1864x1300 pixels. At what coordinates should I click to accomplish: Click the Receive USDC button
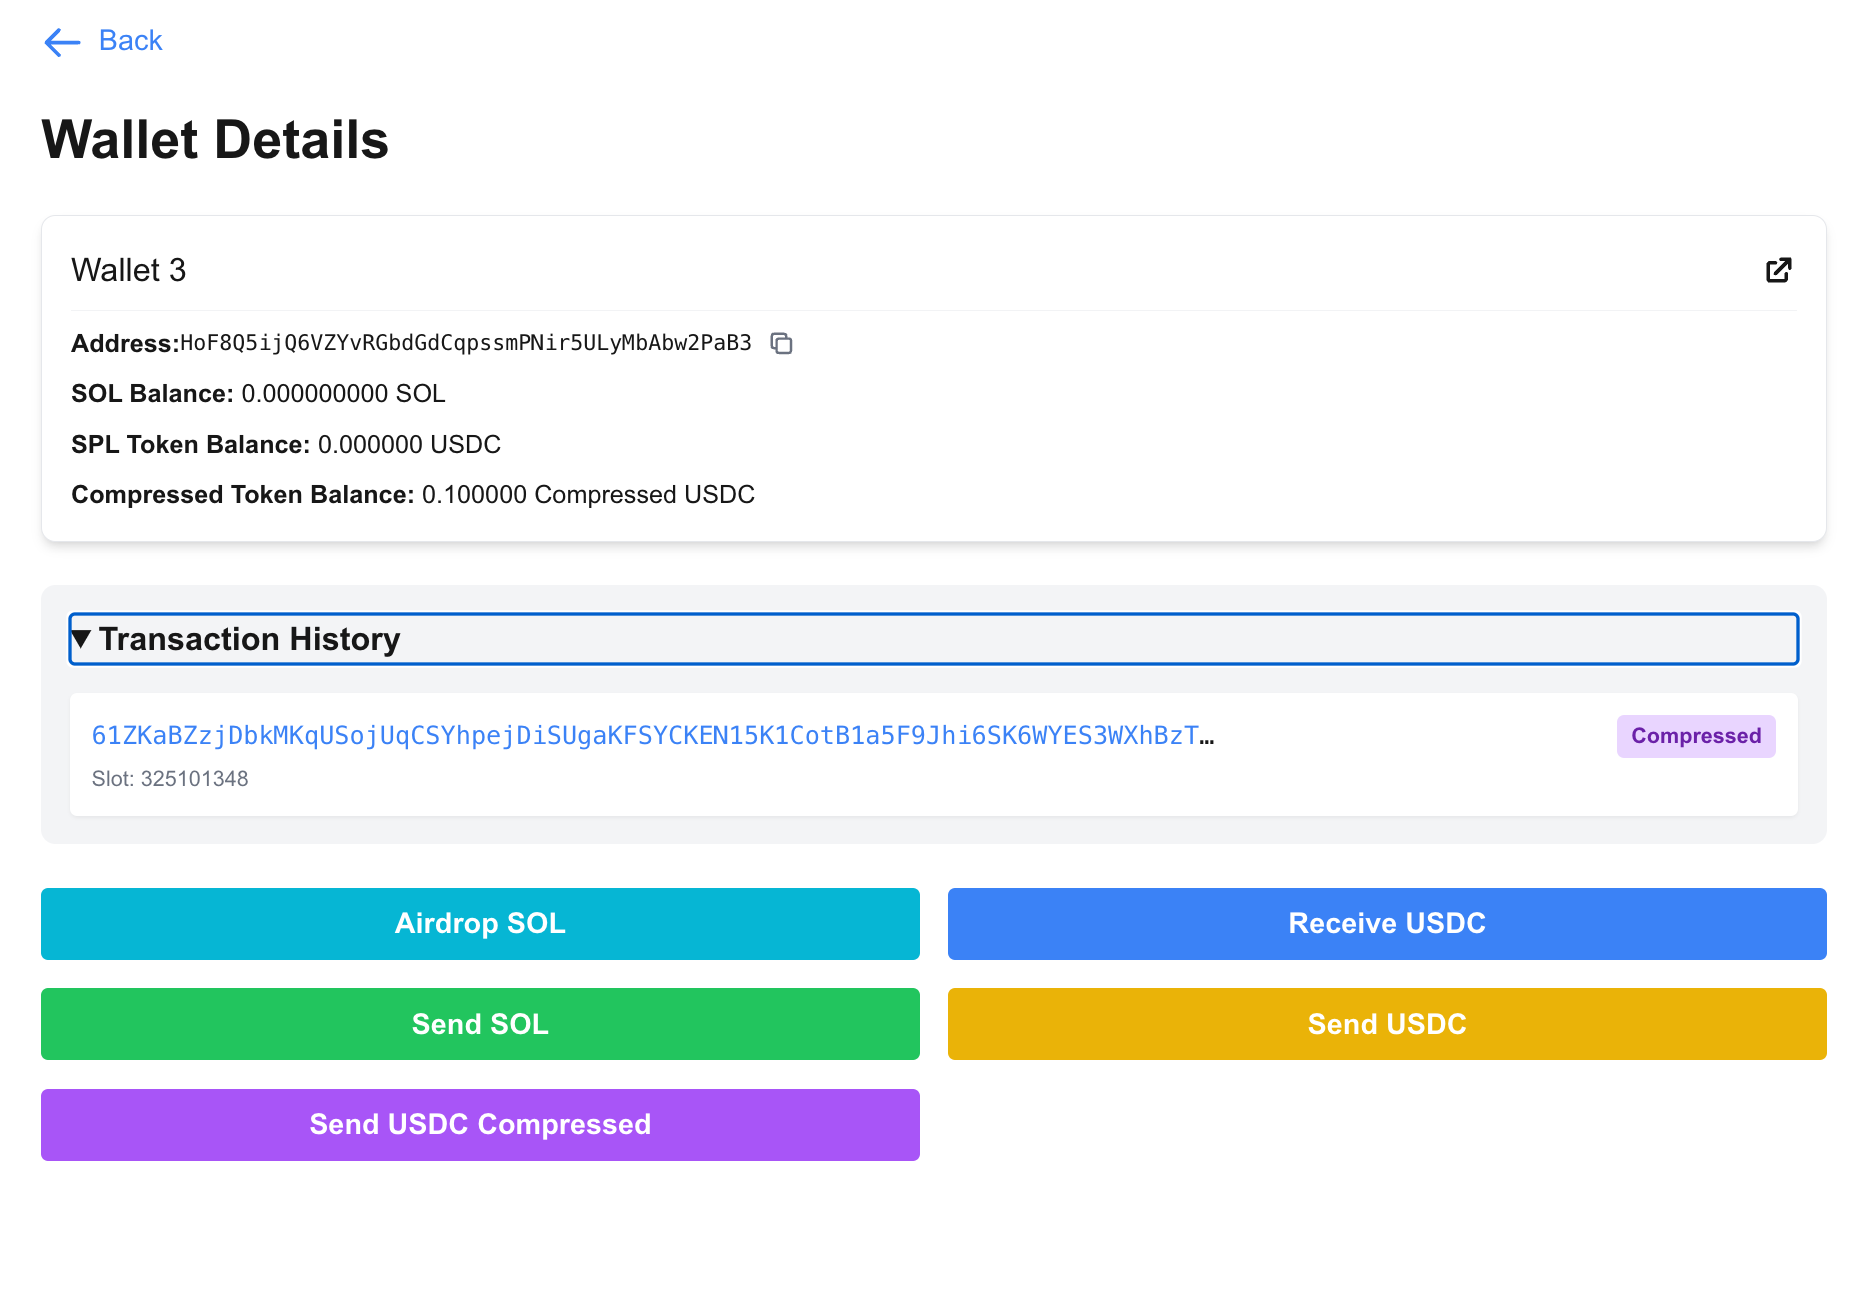coord(1386,923)
